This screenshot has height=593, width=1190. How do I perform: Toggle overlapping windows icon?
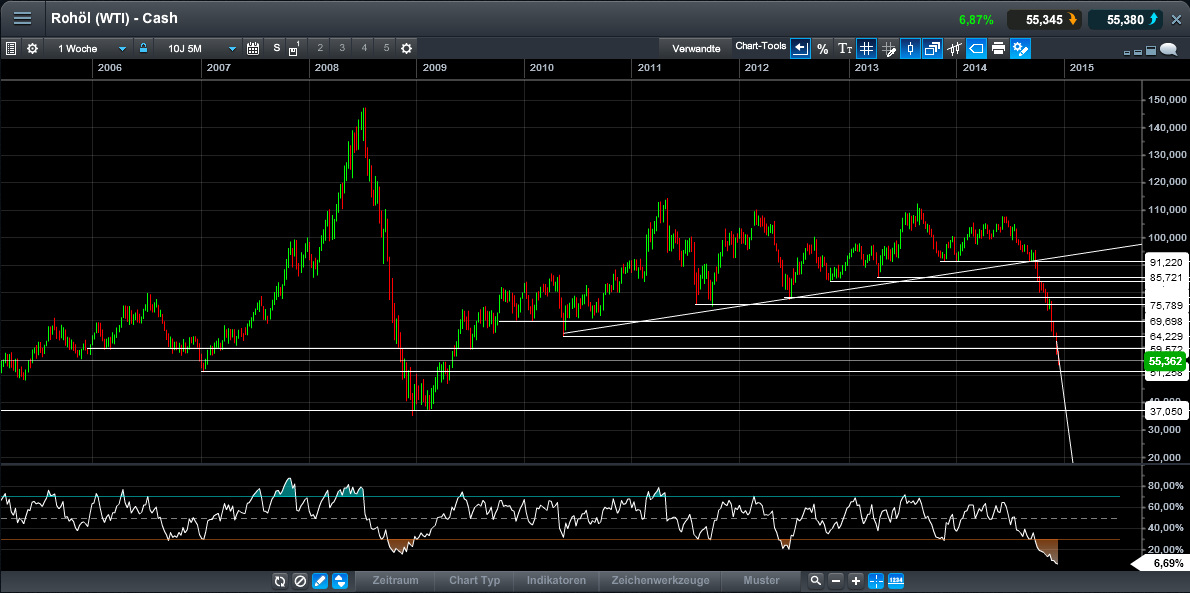933,49
